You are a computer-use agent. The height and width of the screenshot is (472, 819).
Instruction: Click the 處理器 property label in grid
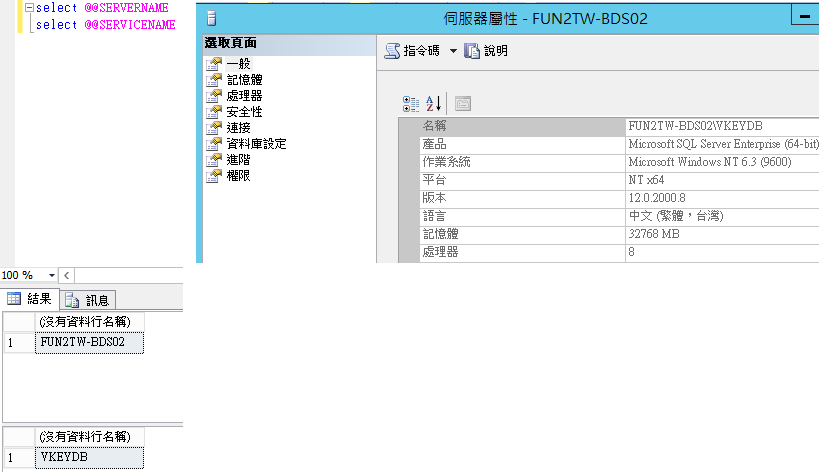pyautogui.click(x=440, y=252)
